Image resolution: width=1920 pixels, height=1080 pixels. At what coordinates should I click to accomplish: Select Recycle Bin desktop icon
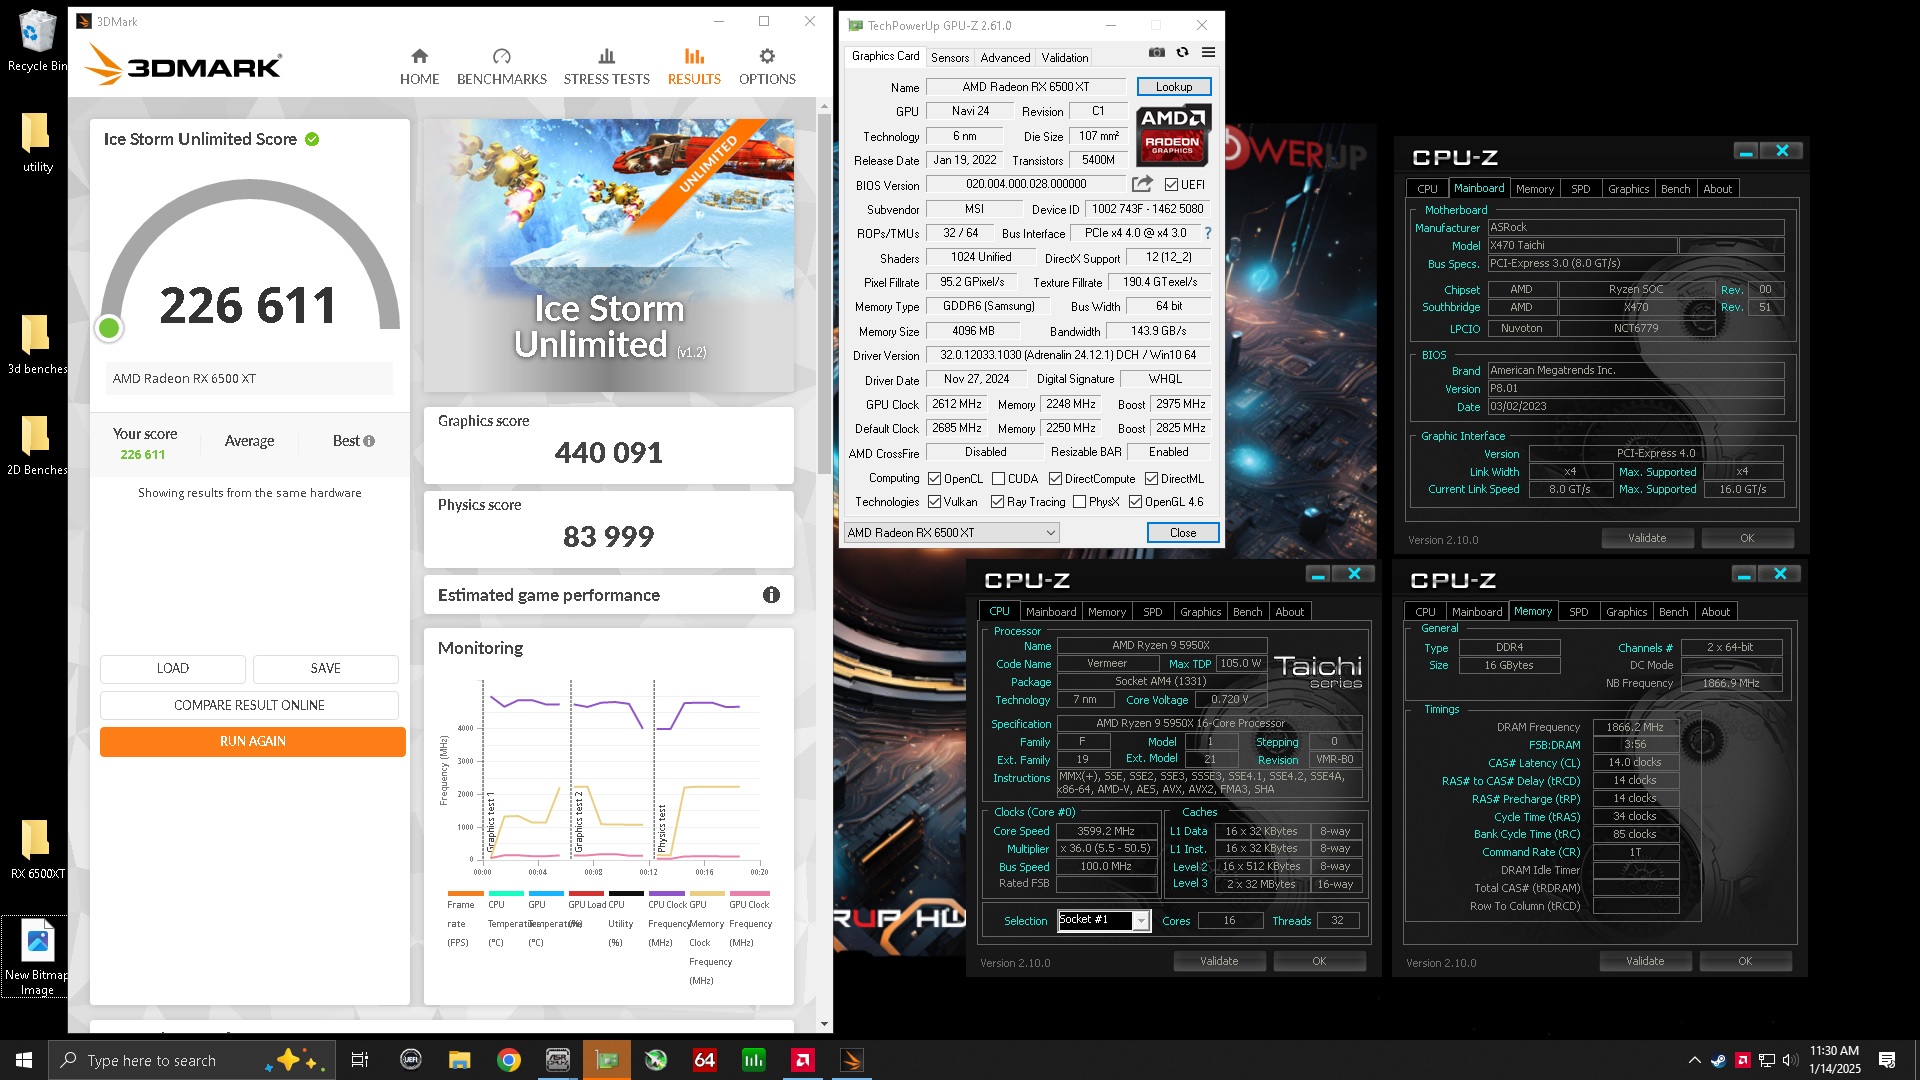tap(36, 42)
